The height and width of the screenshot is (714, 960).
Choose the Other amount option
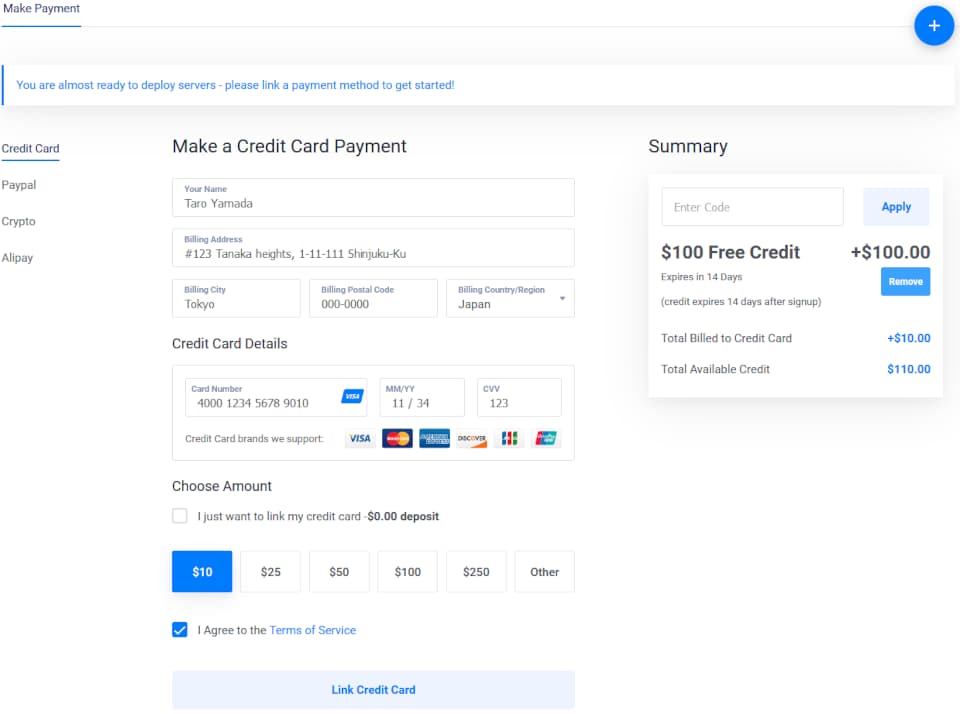coord(544,571)
